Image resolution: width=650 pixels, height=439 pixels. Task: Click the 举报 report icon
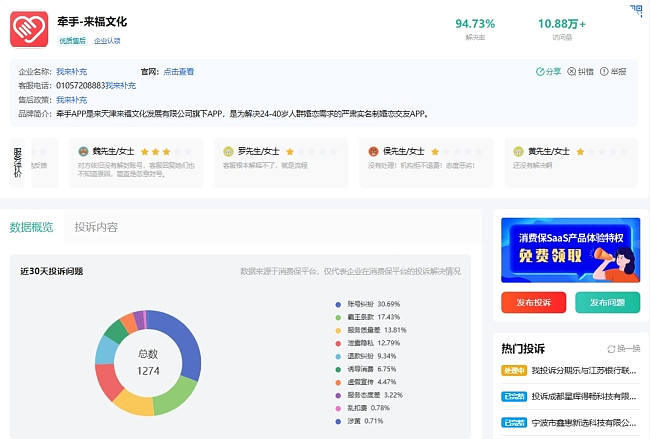(x=604, y=72)
